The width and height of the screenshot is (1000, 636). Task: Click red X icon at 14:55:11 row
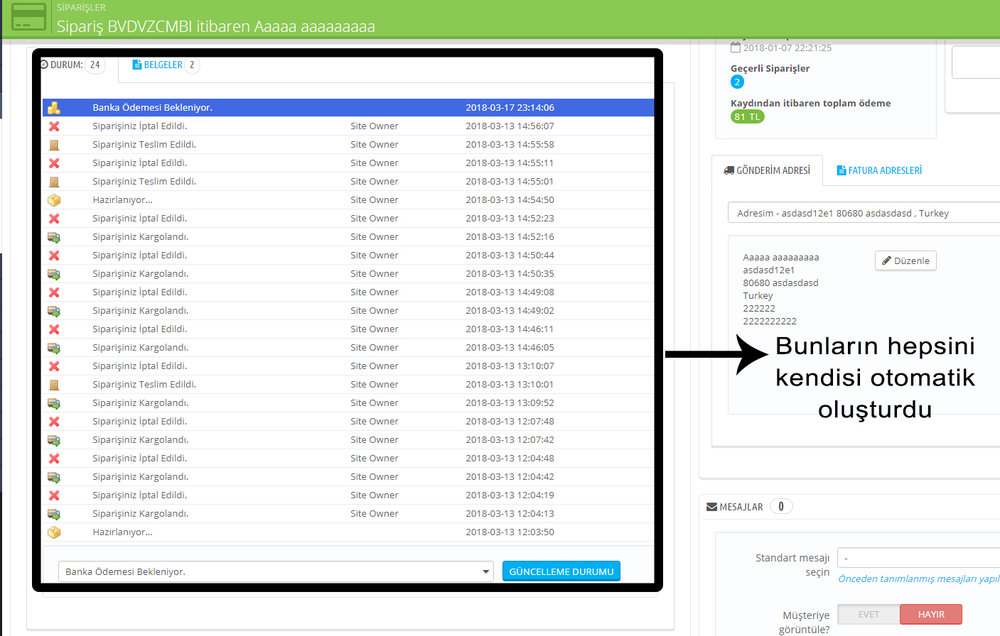coord(54,163)
